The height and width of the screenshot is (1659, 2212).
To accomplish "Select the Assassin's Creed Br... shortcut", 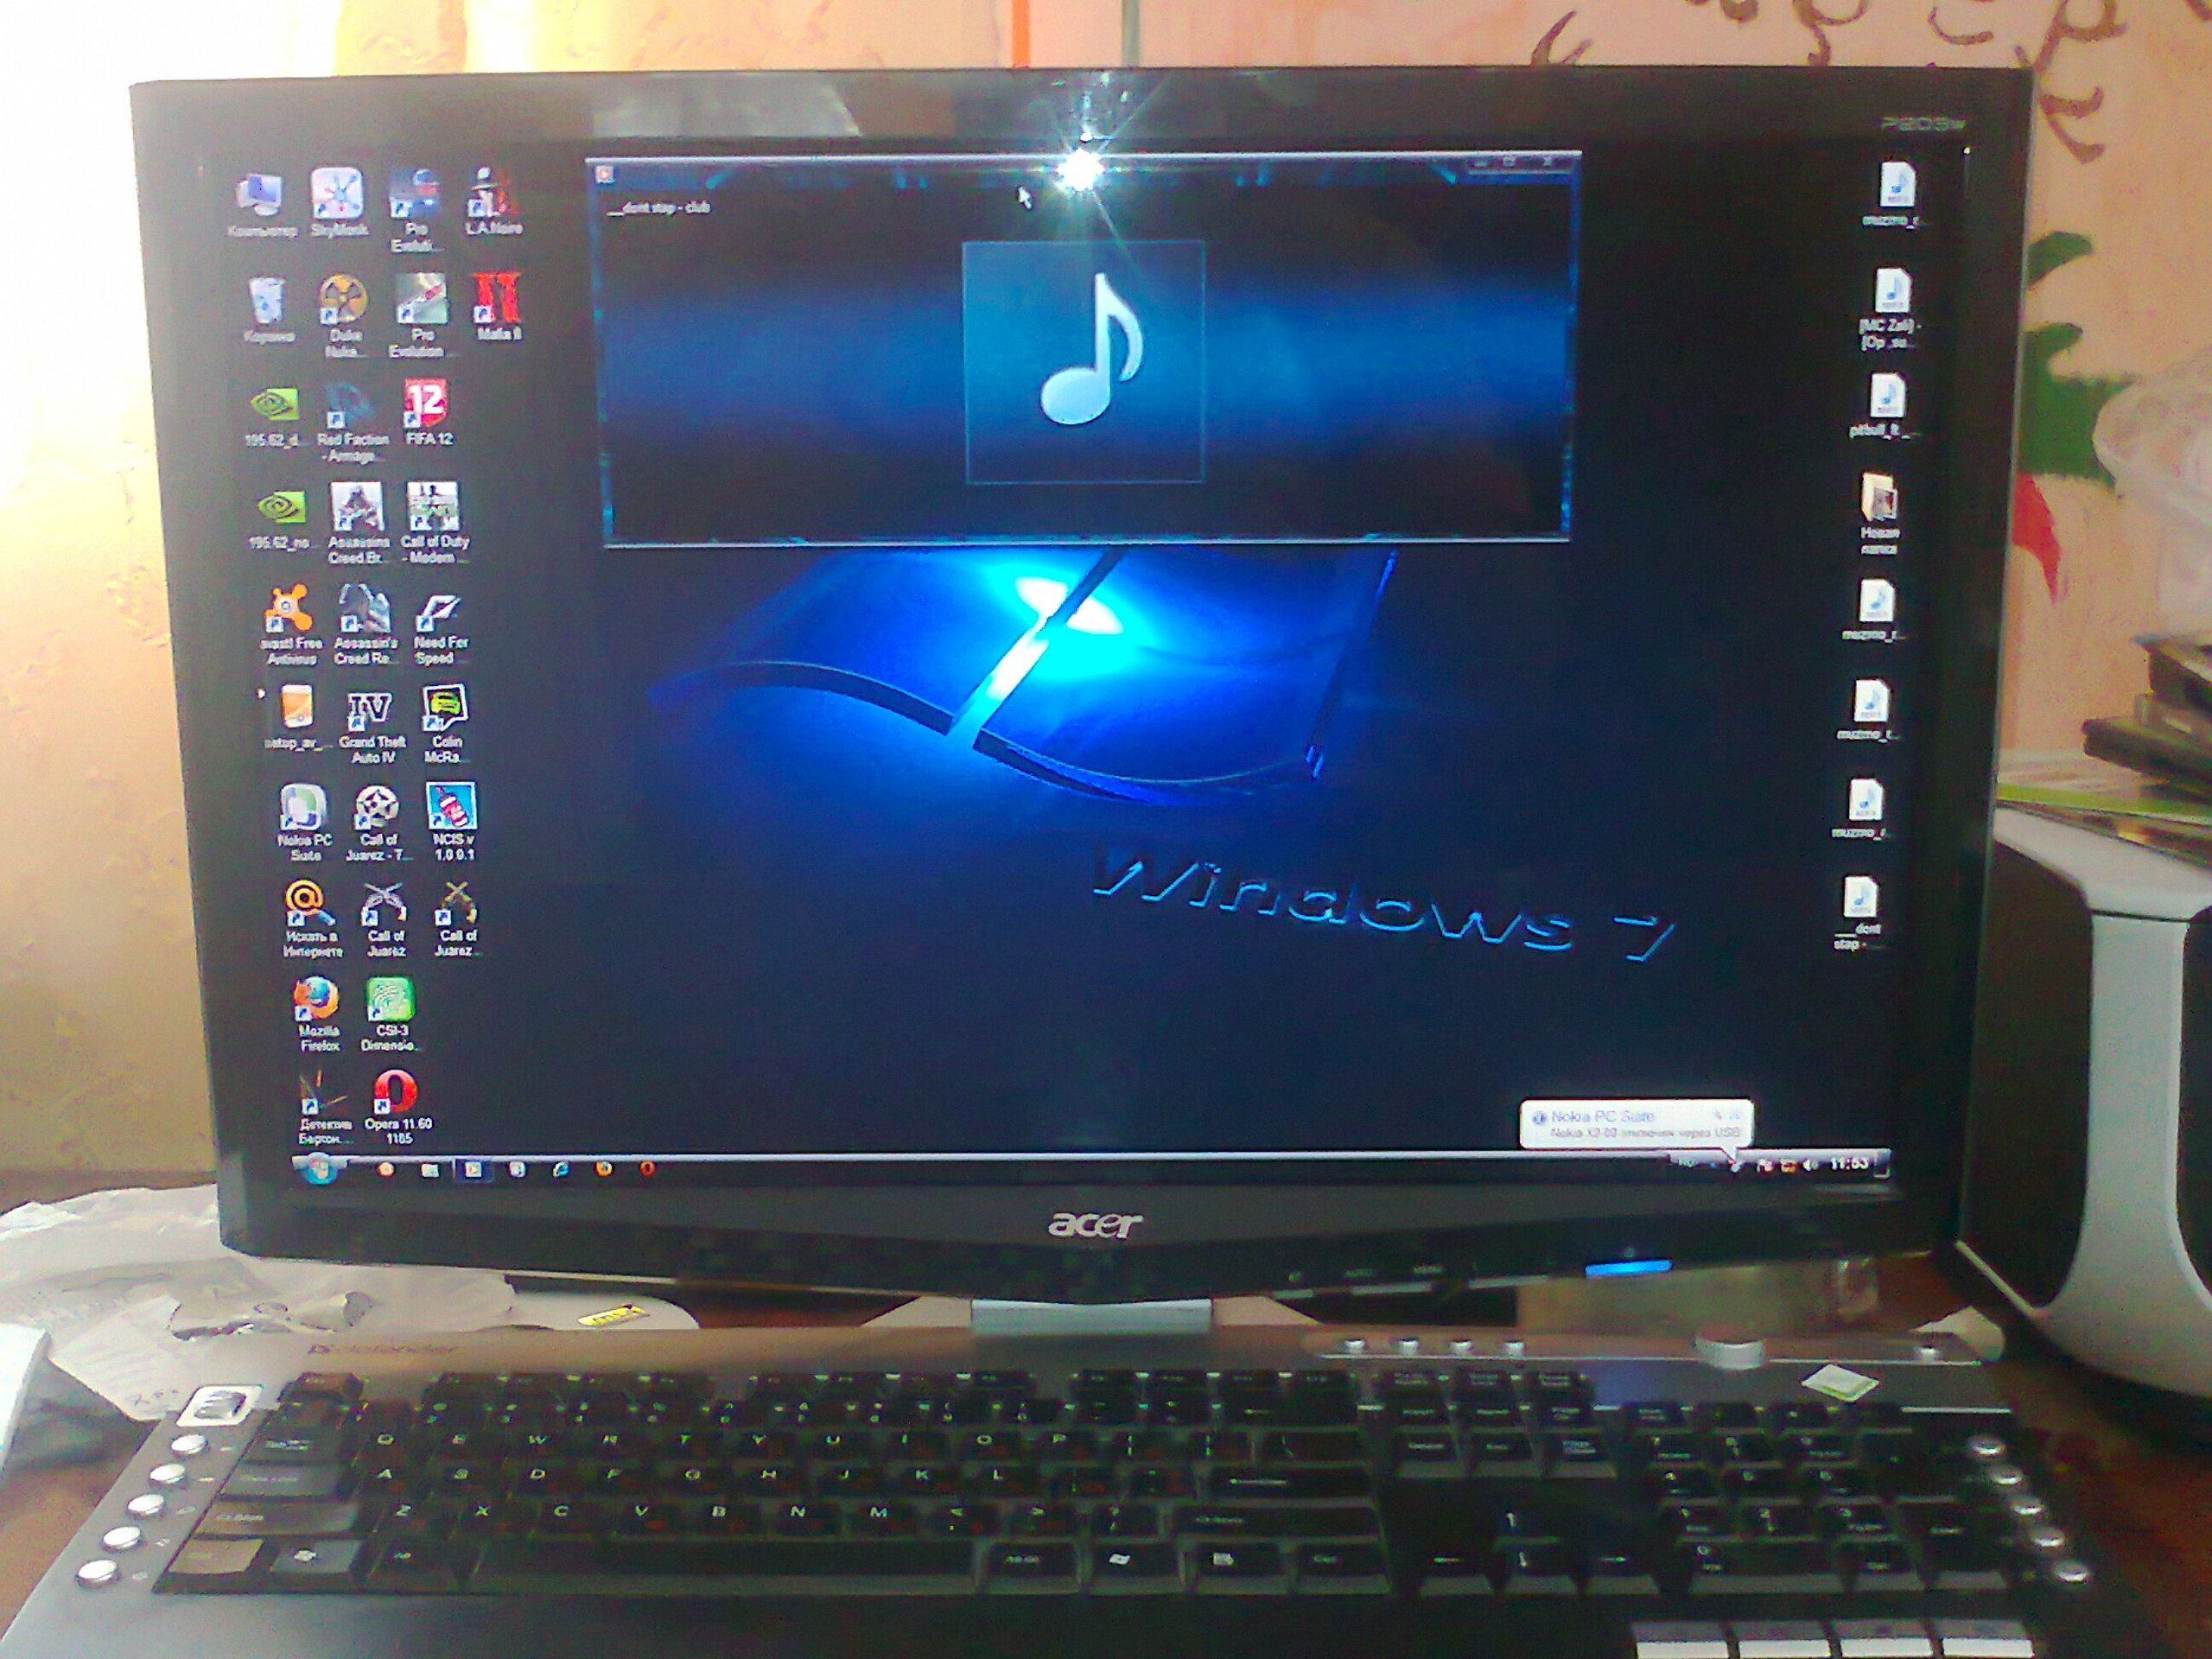I will 357,523.
